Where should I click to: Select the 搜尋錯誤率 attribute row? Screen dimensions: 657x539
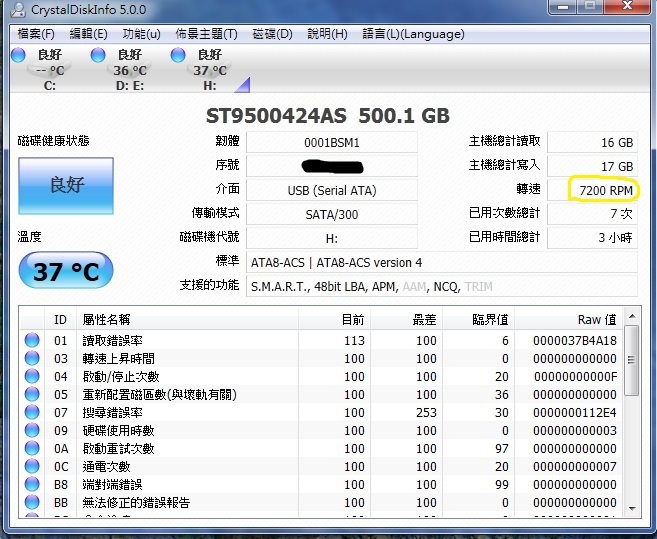coord(321,412)
